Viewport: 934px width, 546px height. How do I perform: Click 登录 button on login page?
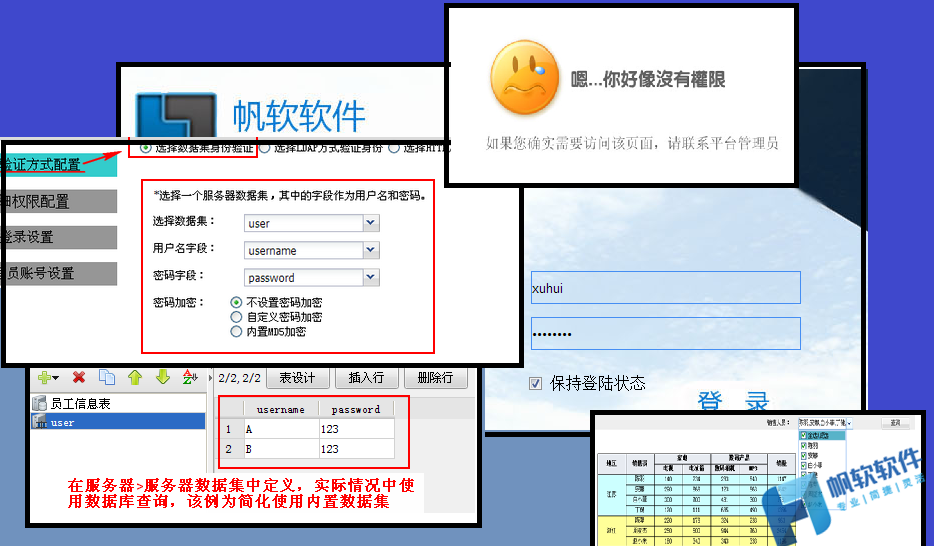click(733, 400)
